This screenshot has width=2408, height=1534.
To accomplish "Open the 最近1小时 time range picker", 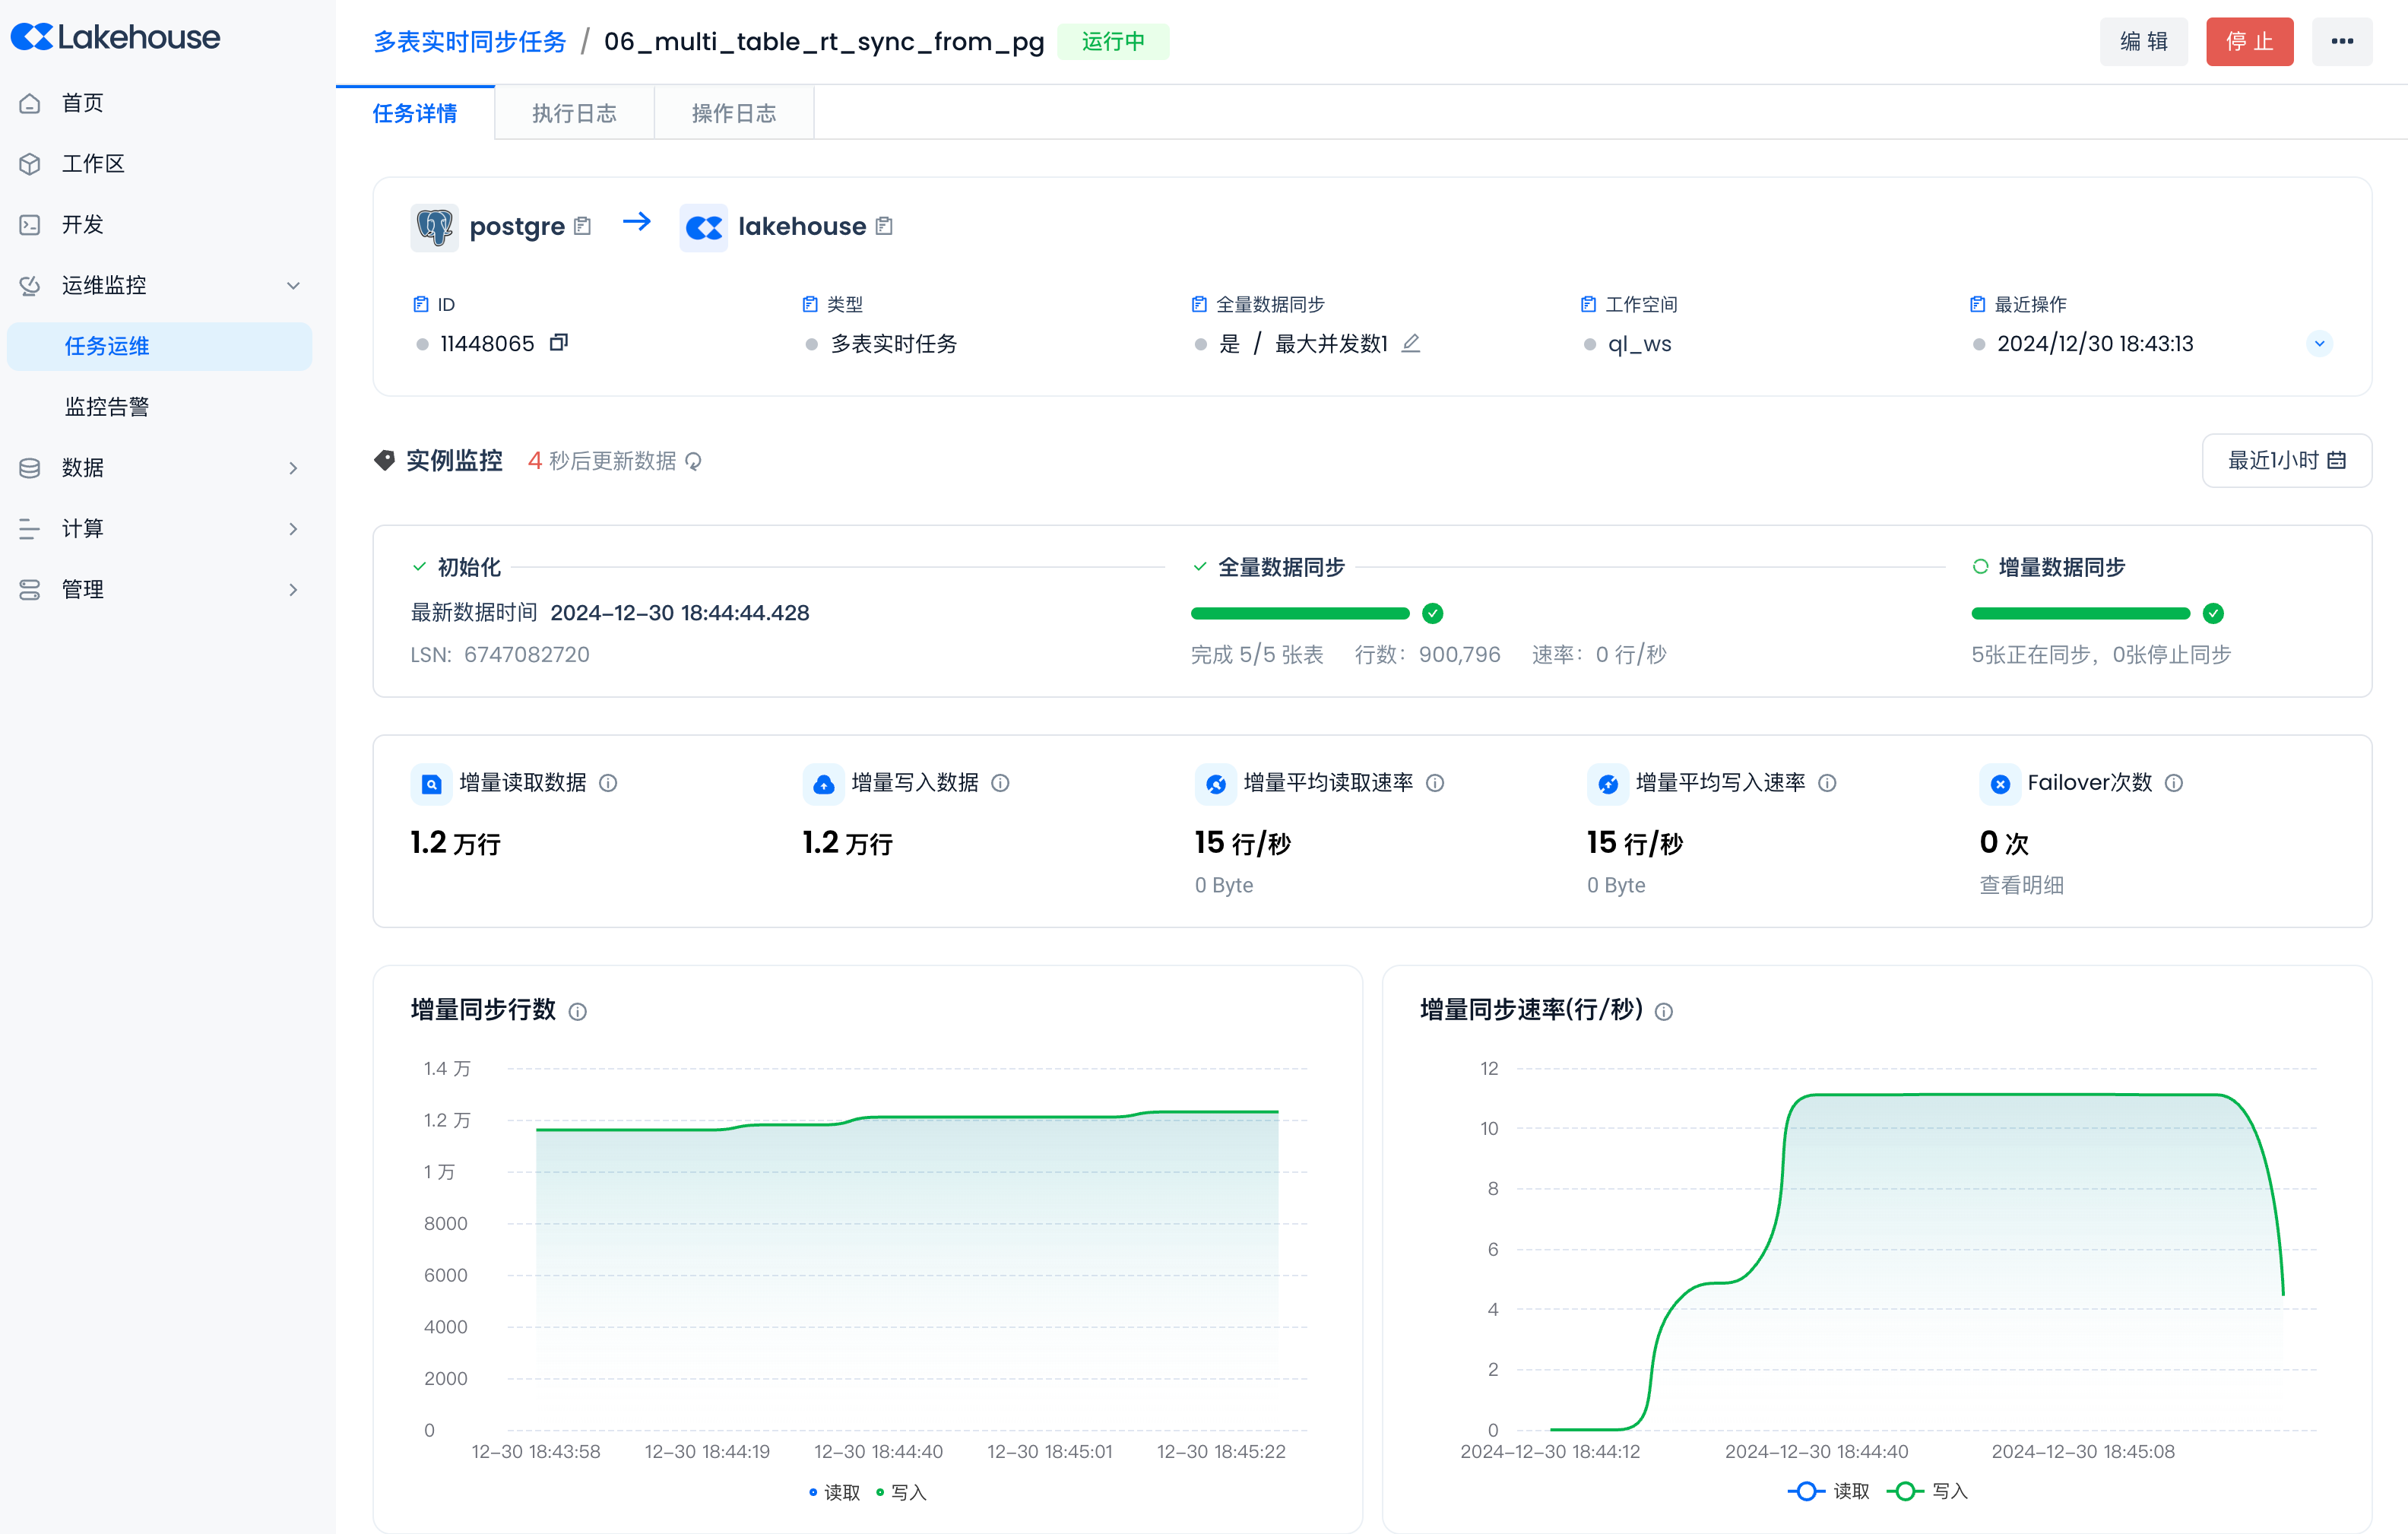I will point(2286,460).
